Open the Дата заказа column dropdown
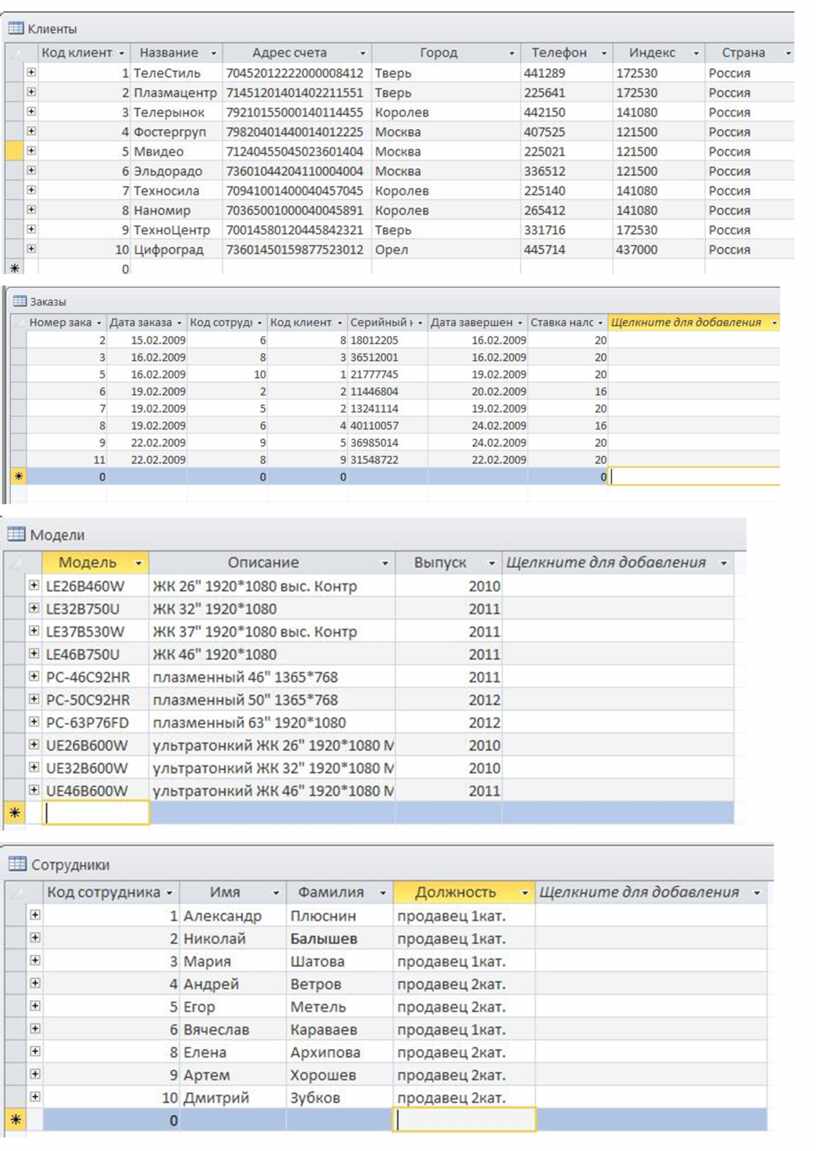 tap(179, 322)
